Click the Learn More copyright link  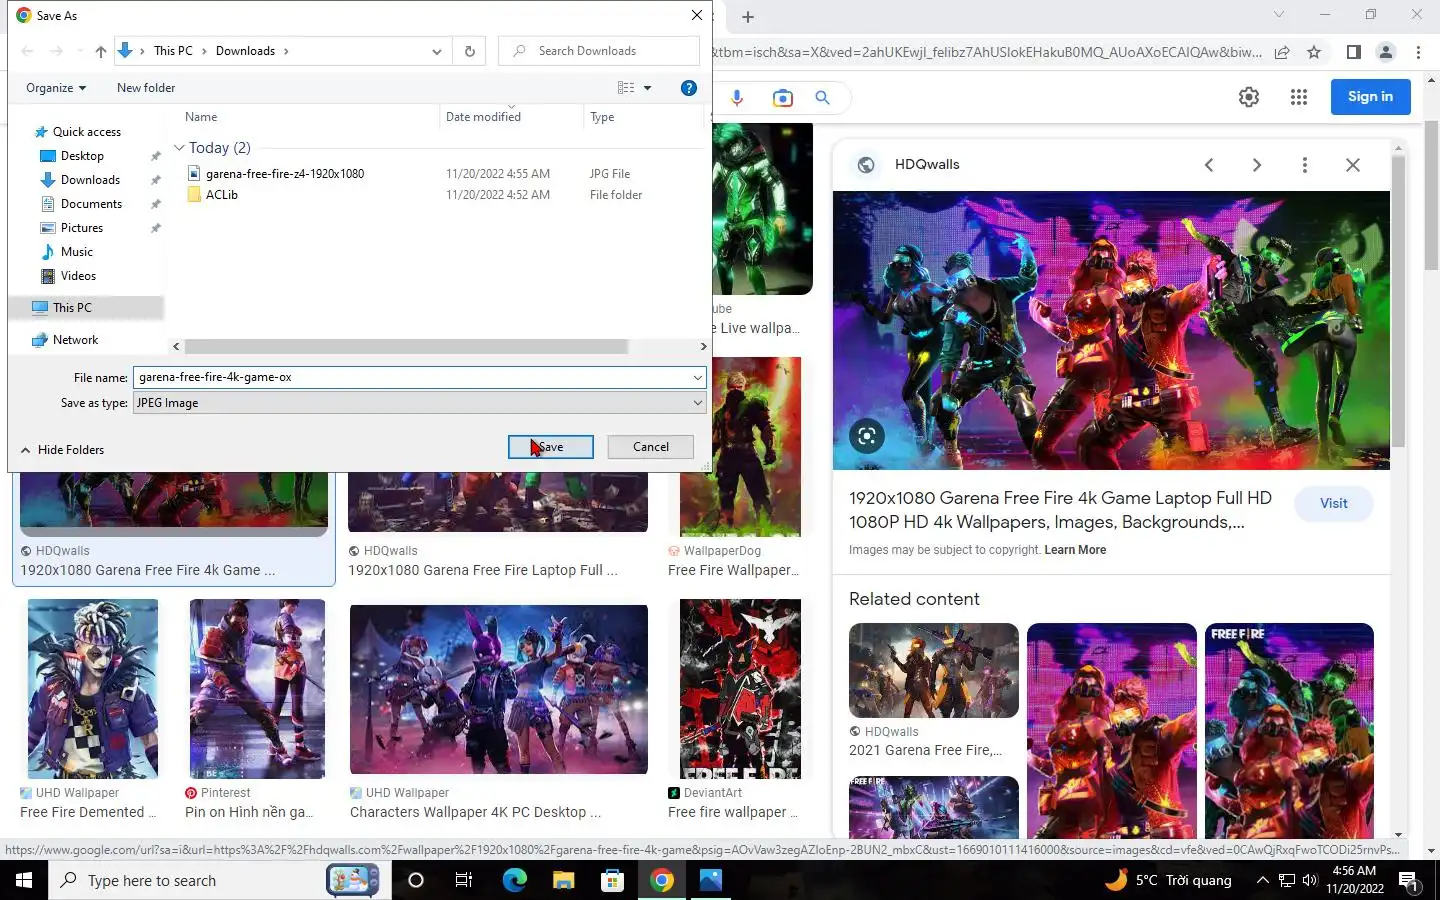coord(1075,550)
